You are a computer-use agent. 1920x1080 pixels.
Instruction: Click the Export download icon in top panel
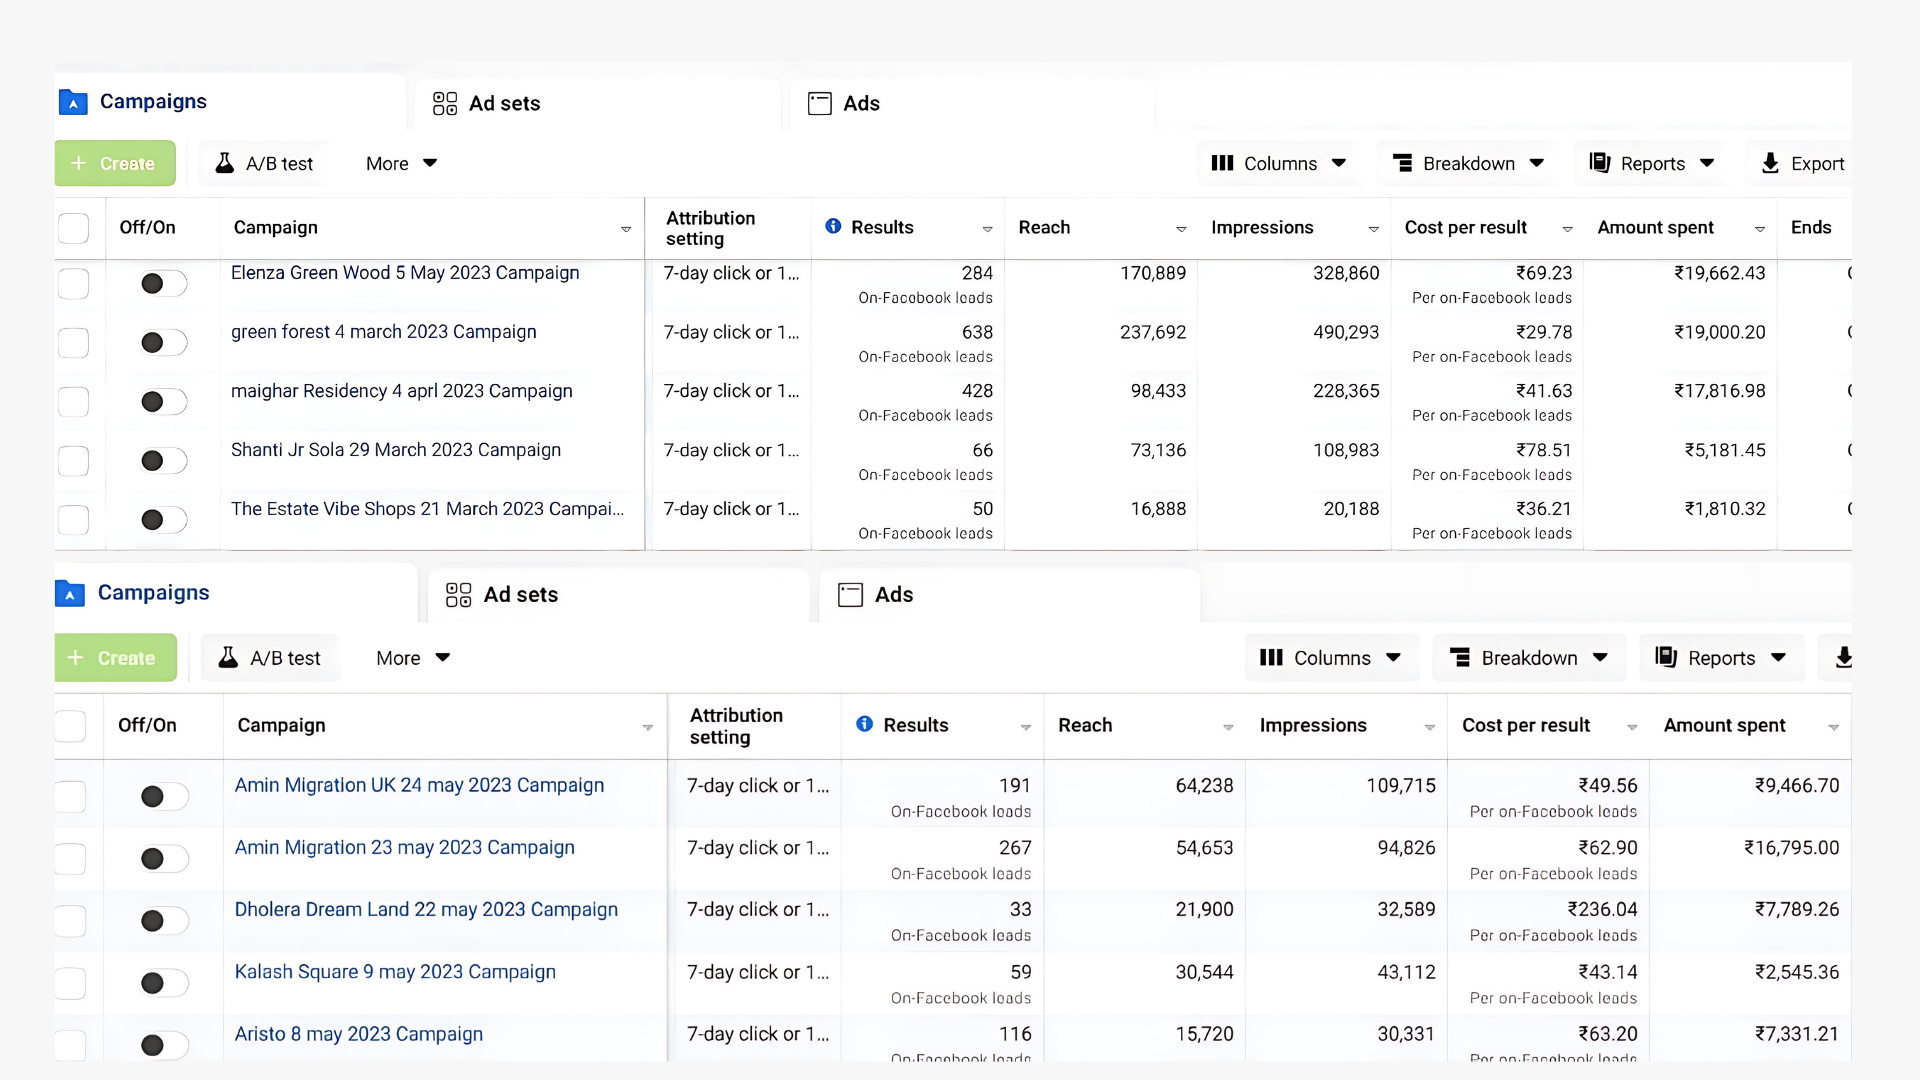click(x=1770, y=163)
